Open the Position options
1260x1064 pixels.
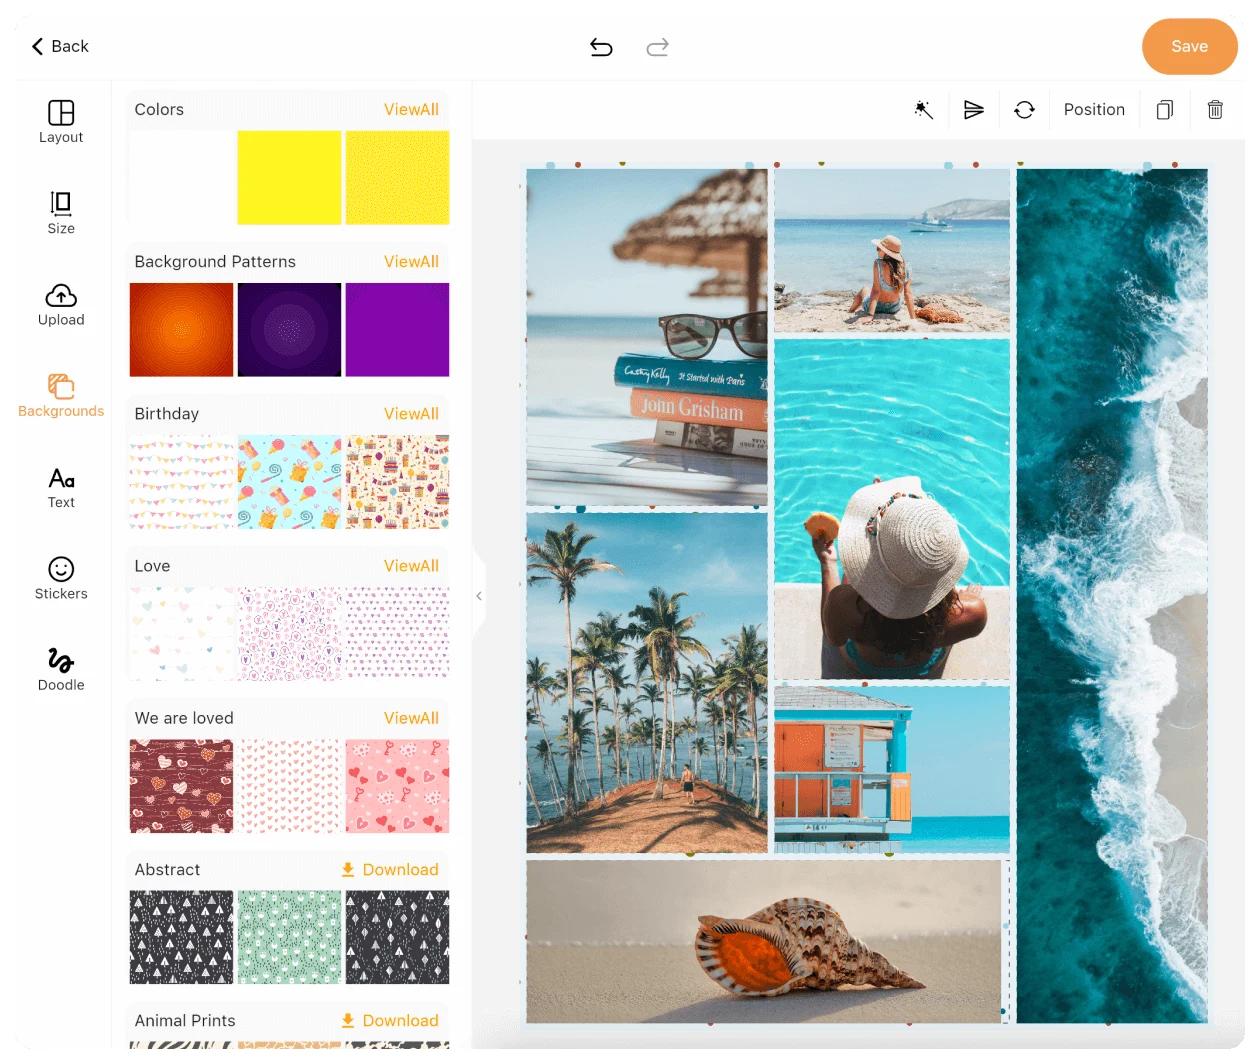1094,110
